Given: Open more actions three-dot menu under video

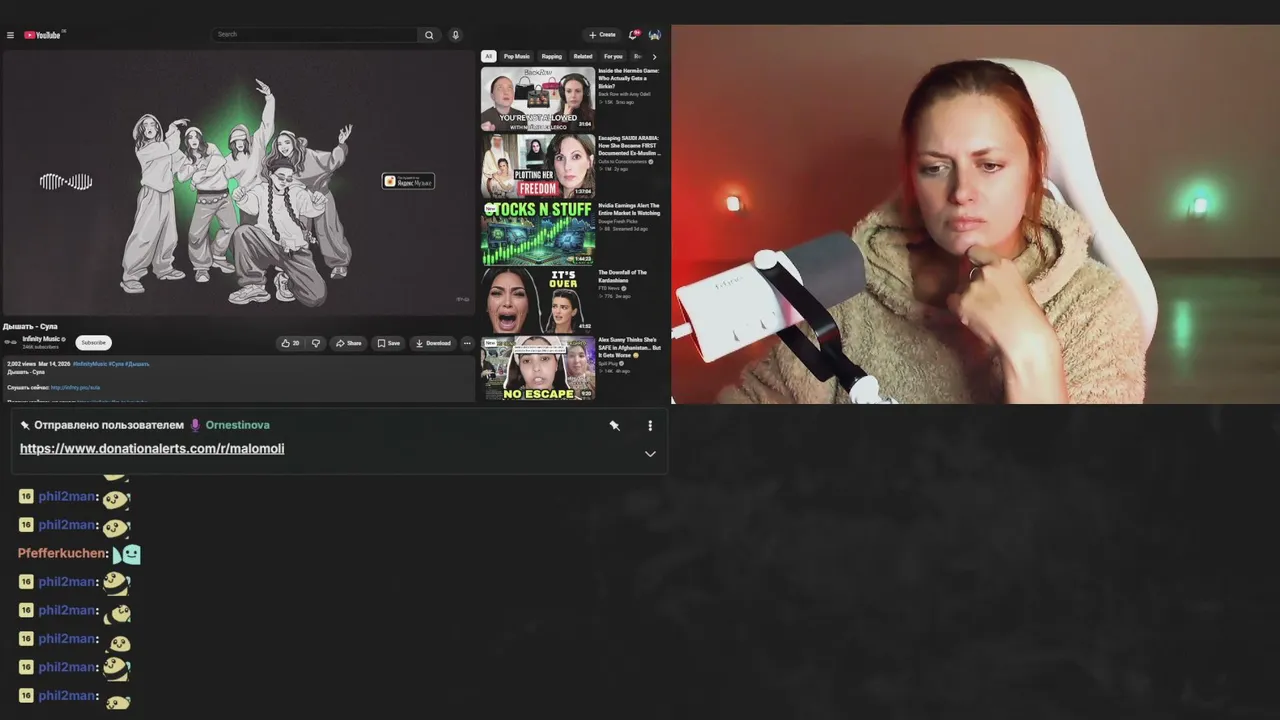Looking at the screenshot, I should (x=467, y=343).
